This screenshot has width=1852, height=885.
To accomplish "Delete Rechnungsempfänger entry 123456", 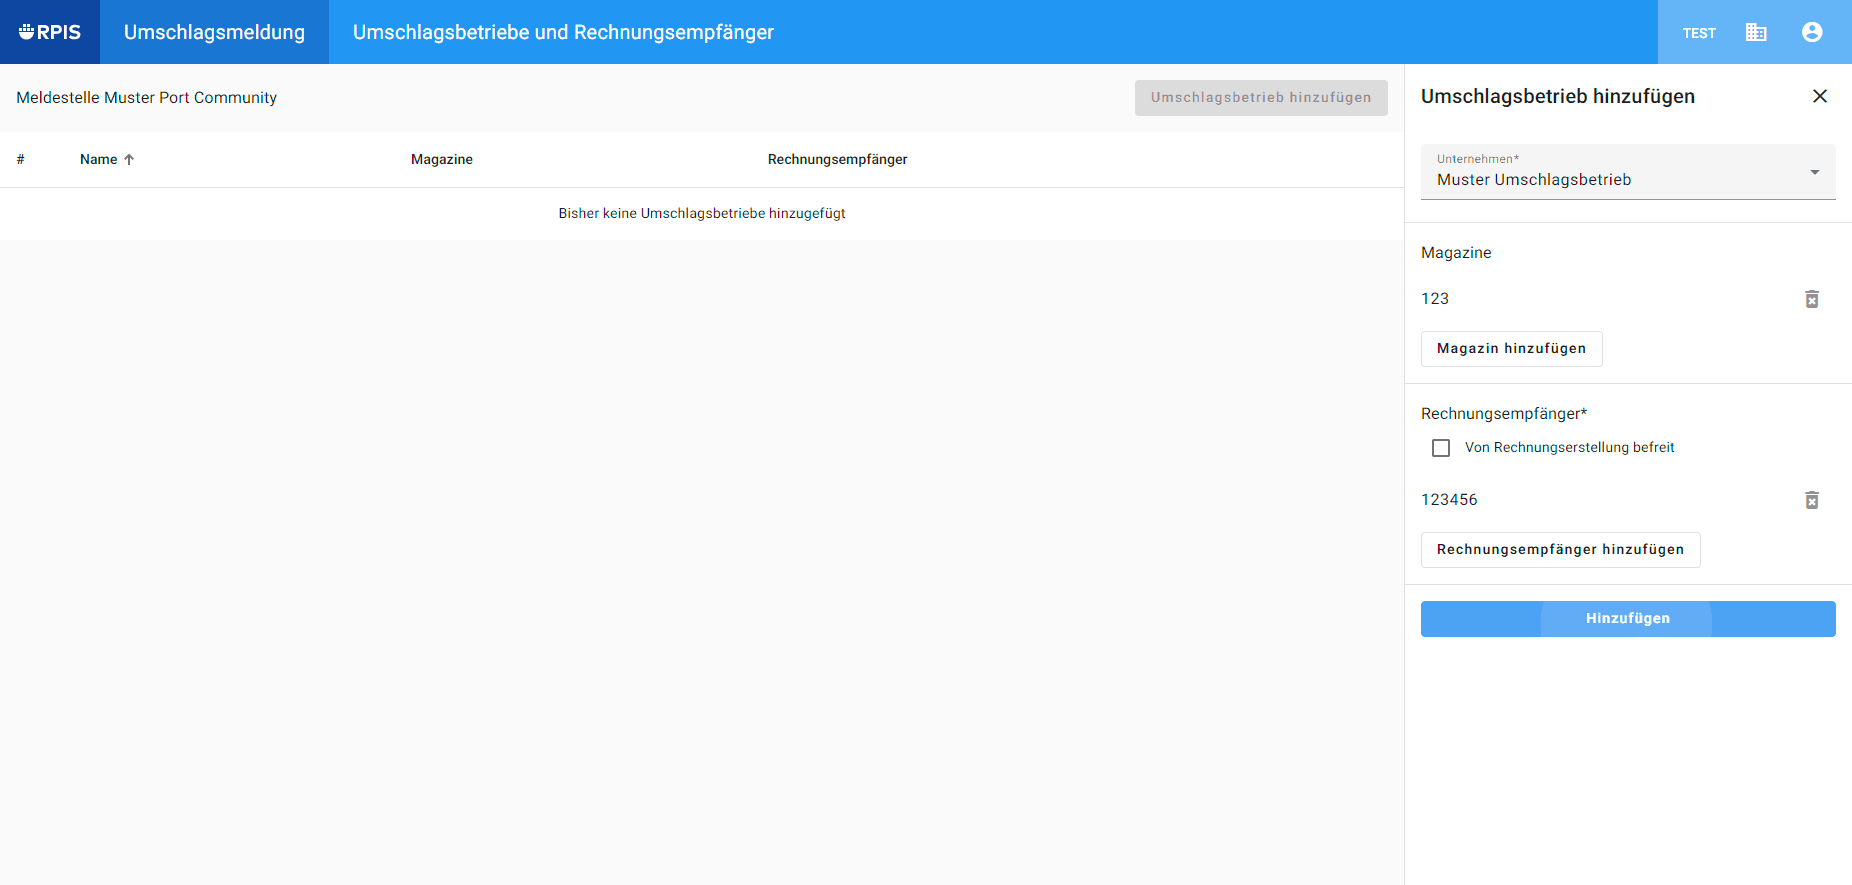I will 1812,500.
